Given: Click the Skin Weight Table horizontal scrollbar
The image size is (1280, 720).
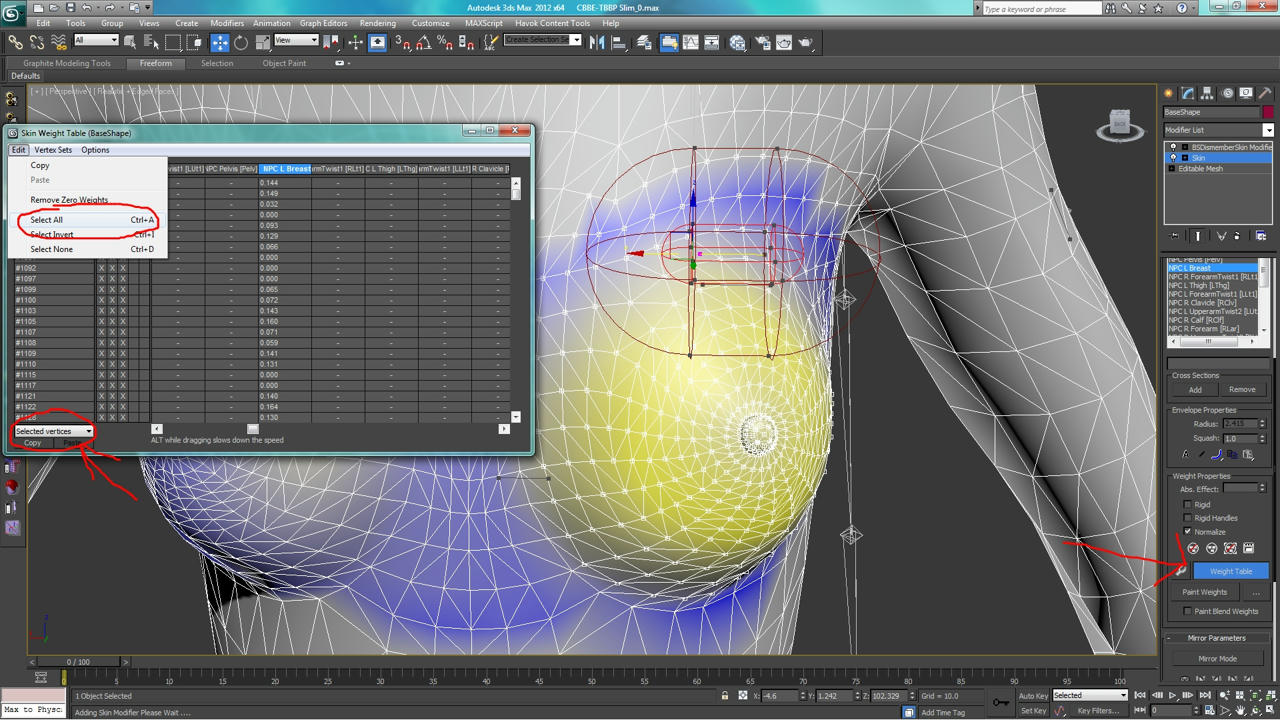Looking at the screenshot, I should [330, 429].
